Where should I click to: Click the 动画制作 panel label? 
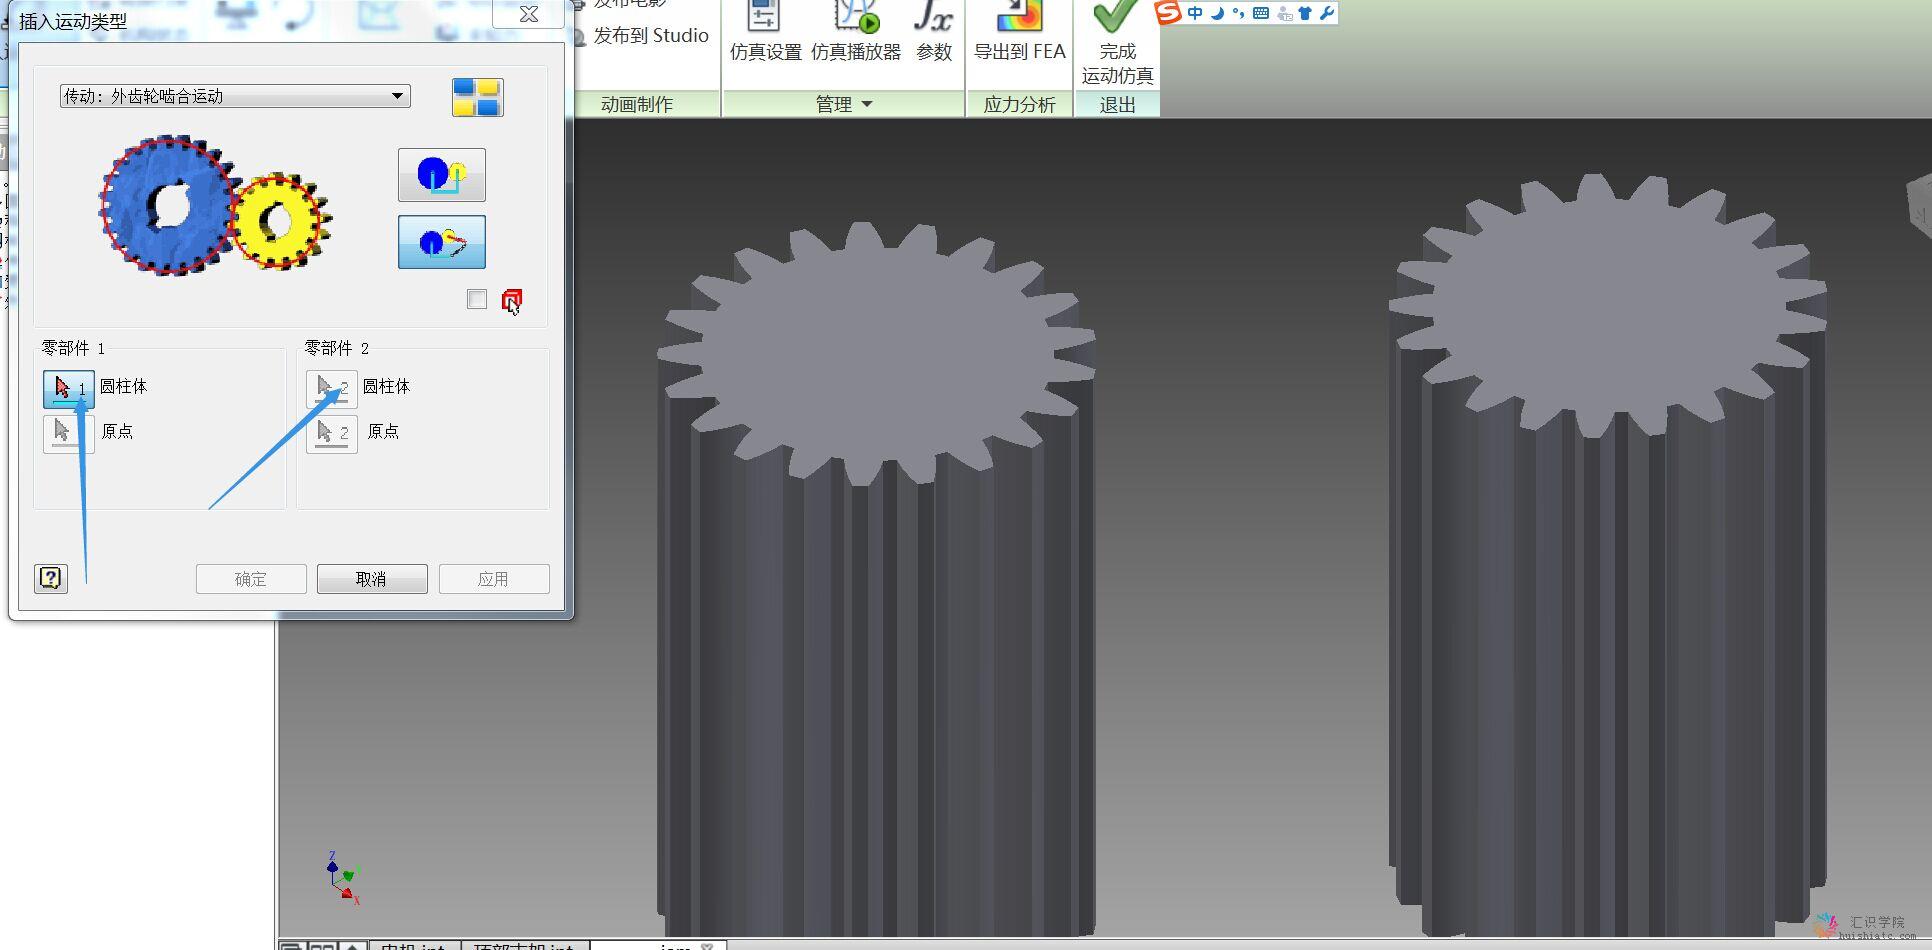[x=637, y=104]
